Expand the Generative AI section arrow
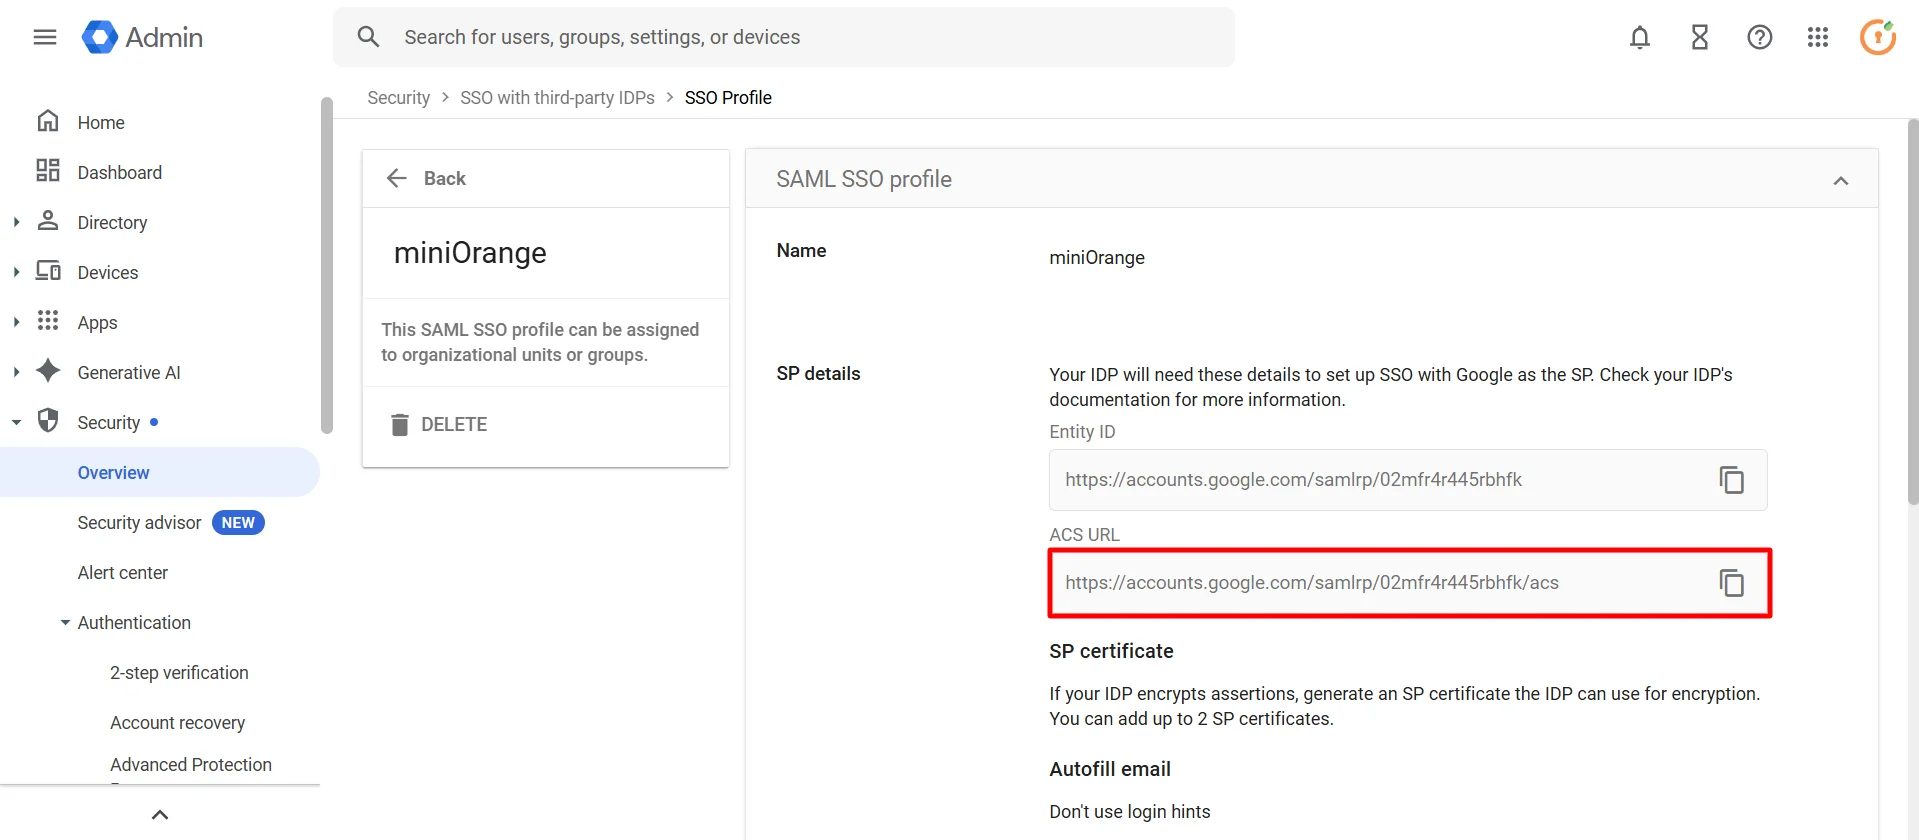This screenshot has height=840, width=1919. [x=16, y=372]
